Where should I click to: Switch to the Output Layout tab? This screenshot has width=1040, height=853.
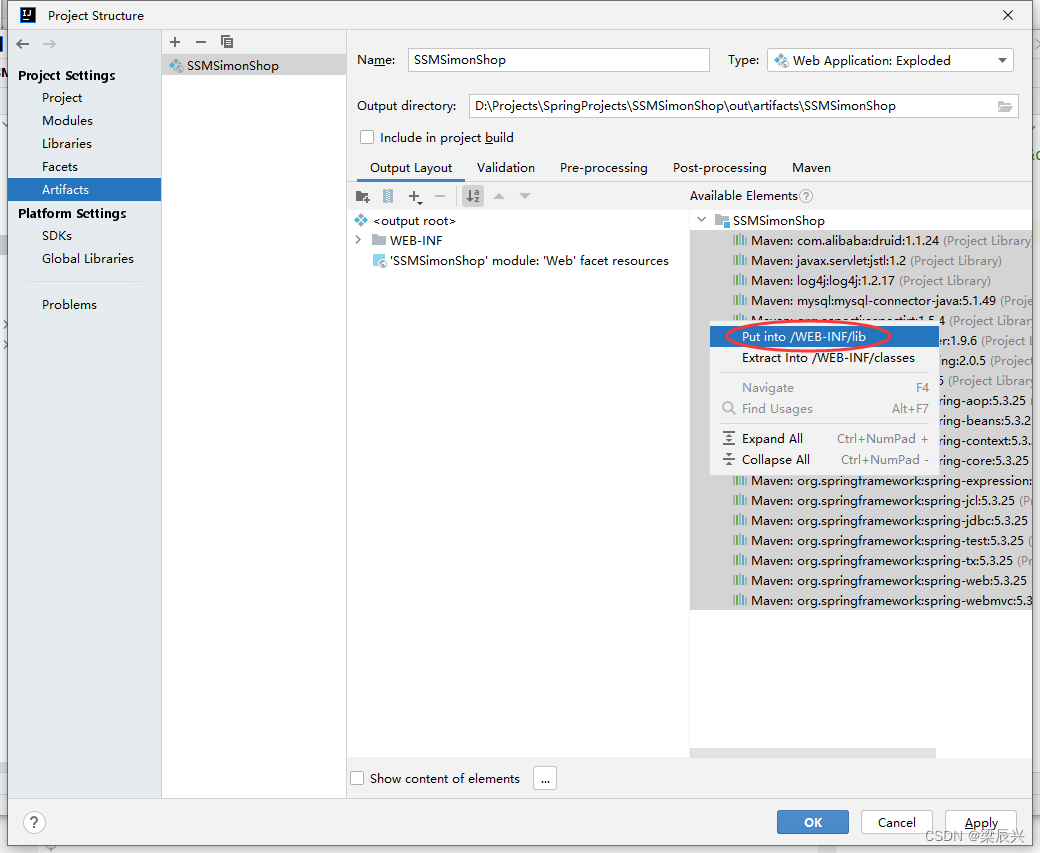coord(411,168)
